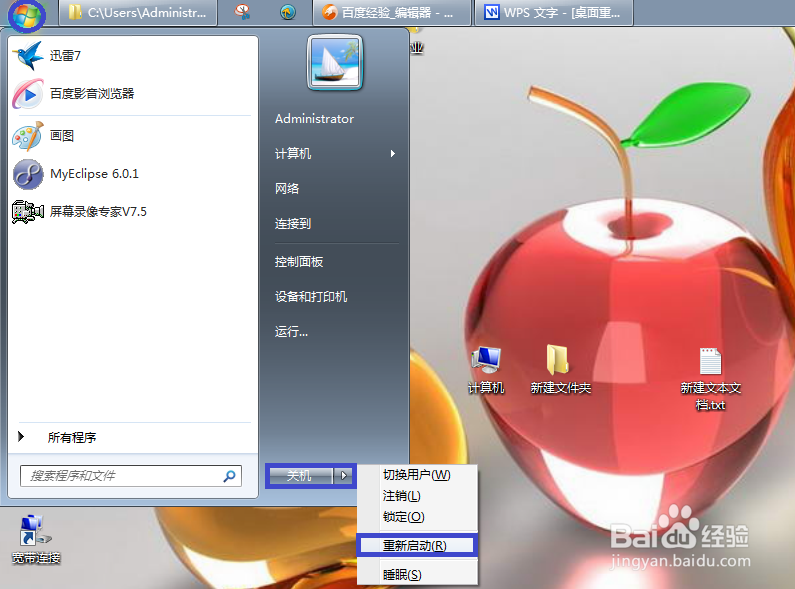Select 连接到 in the Start menu
This screenshot has width=795, height=589.
click(x=293, y=224)
